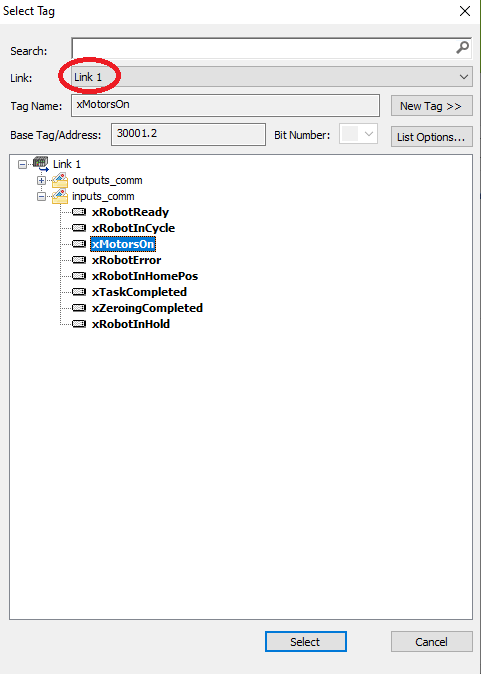Select the xRobotInHomePos tag

pos(145,276)
